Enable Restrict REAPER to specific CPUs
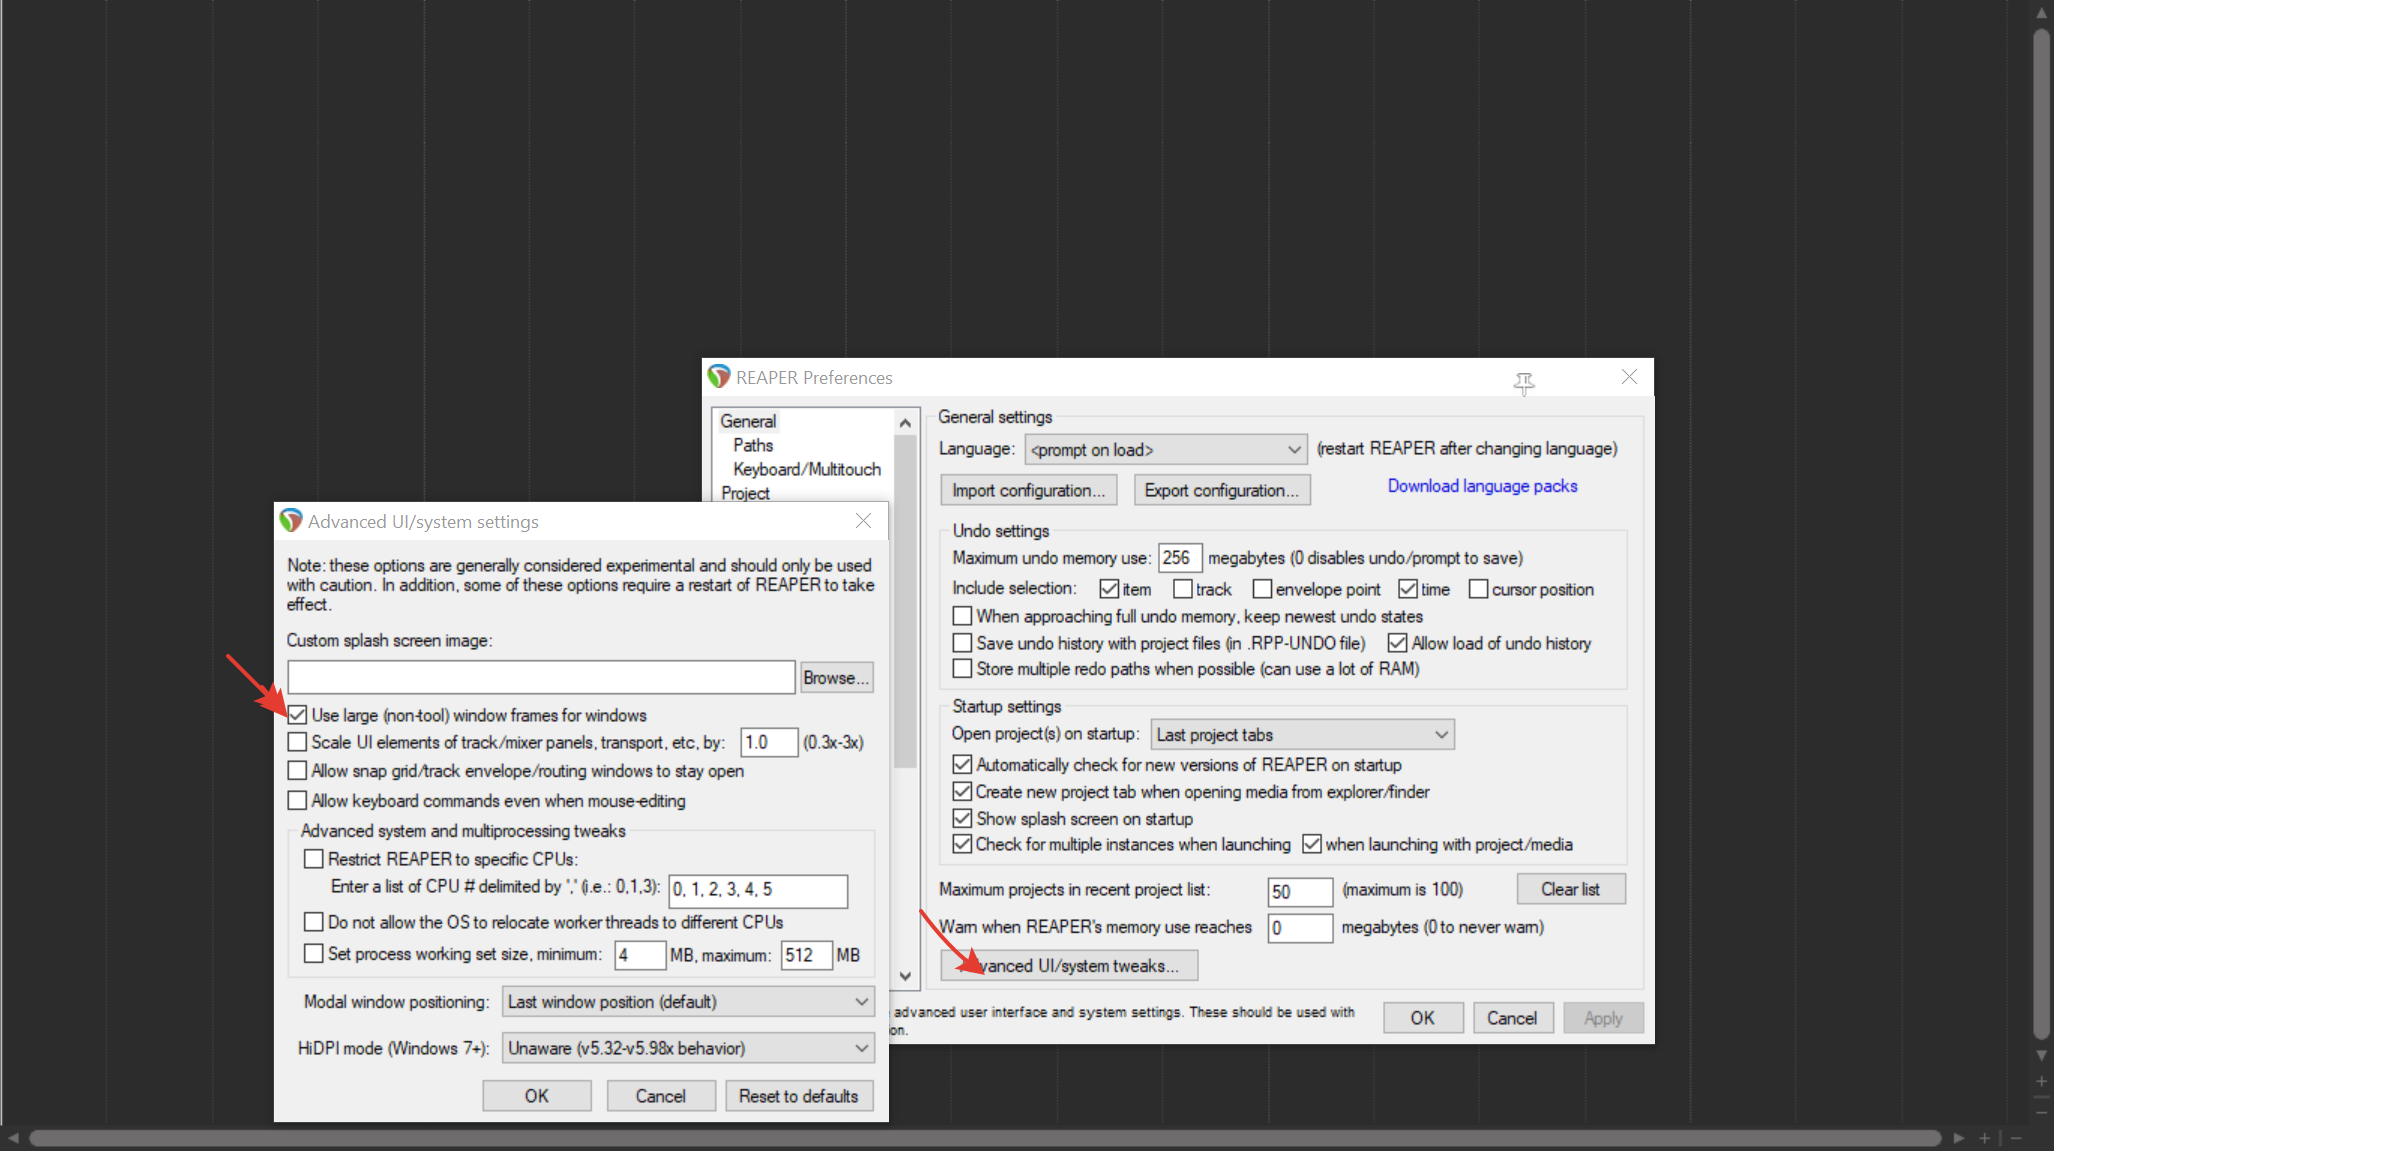Screen dimensions: 2404x1151 pyautogui.click(x=314, y=859)
